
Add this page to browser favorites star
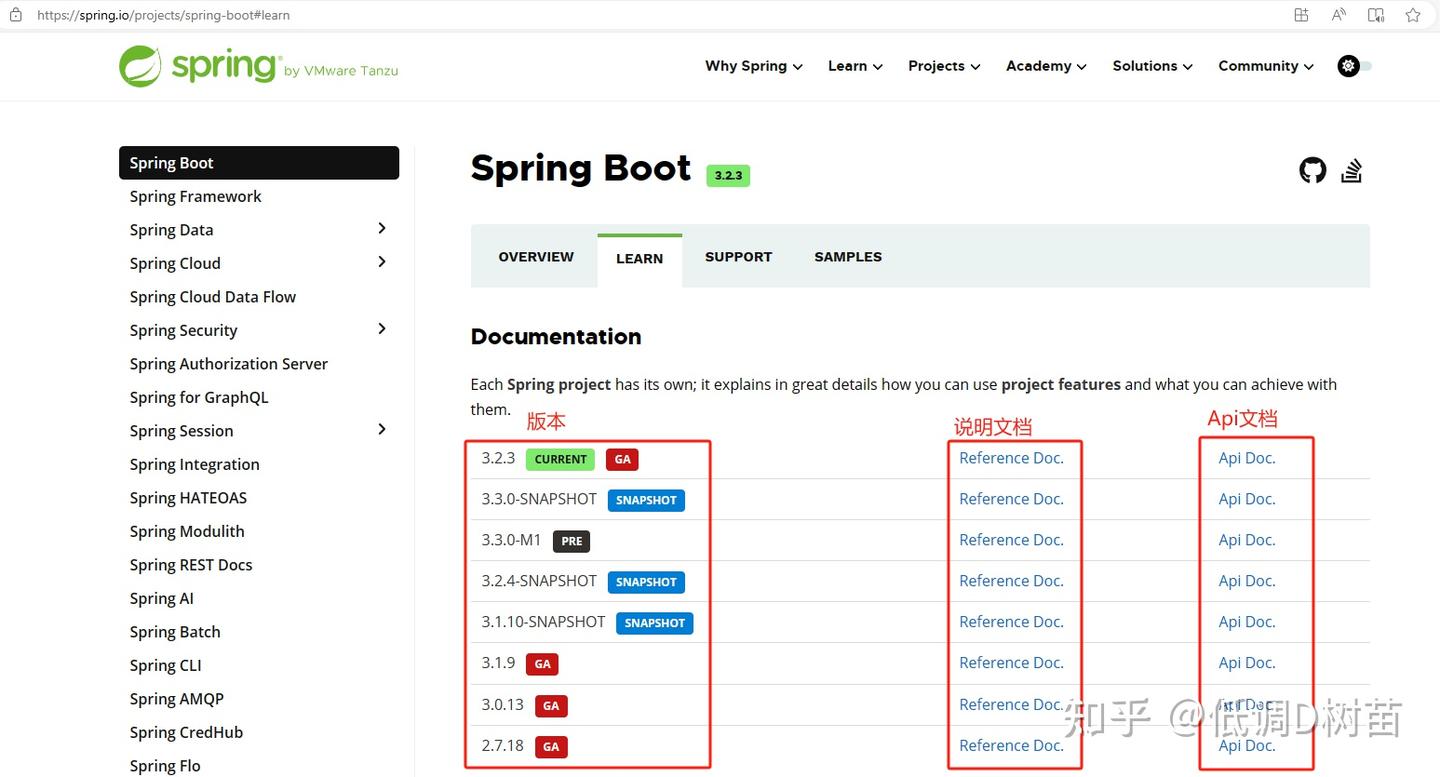1412,15
